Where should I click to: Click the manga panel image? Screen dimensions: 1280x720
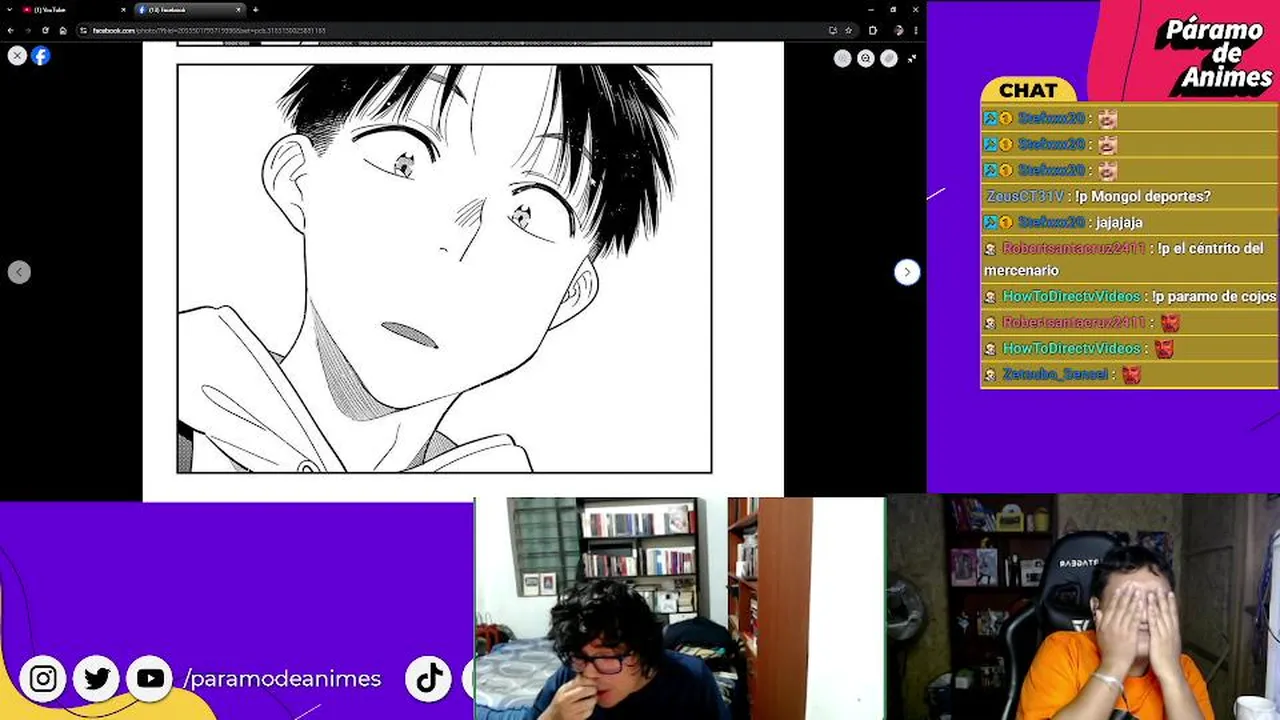pos(444,268)
